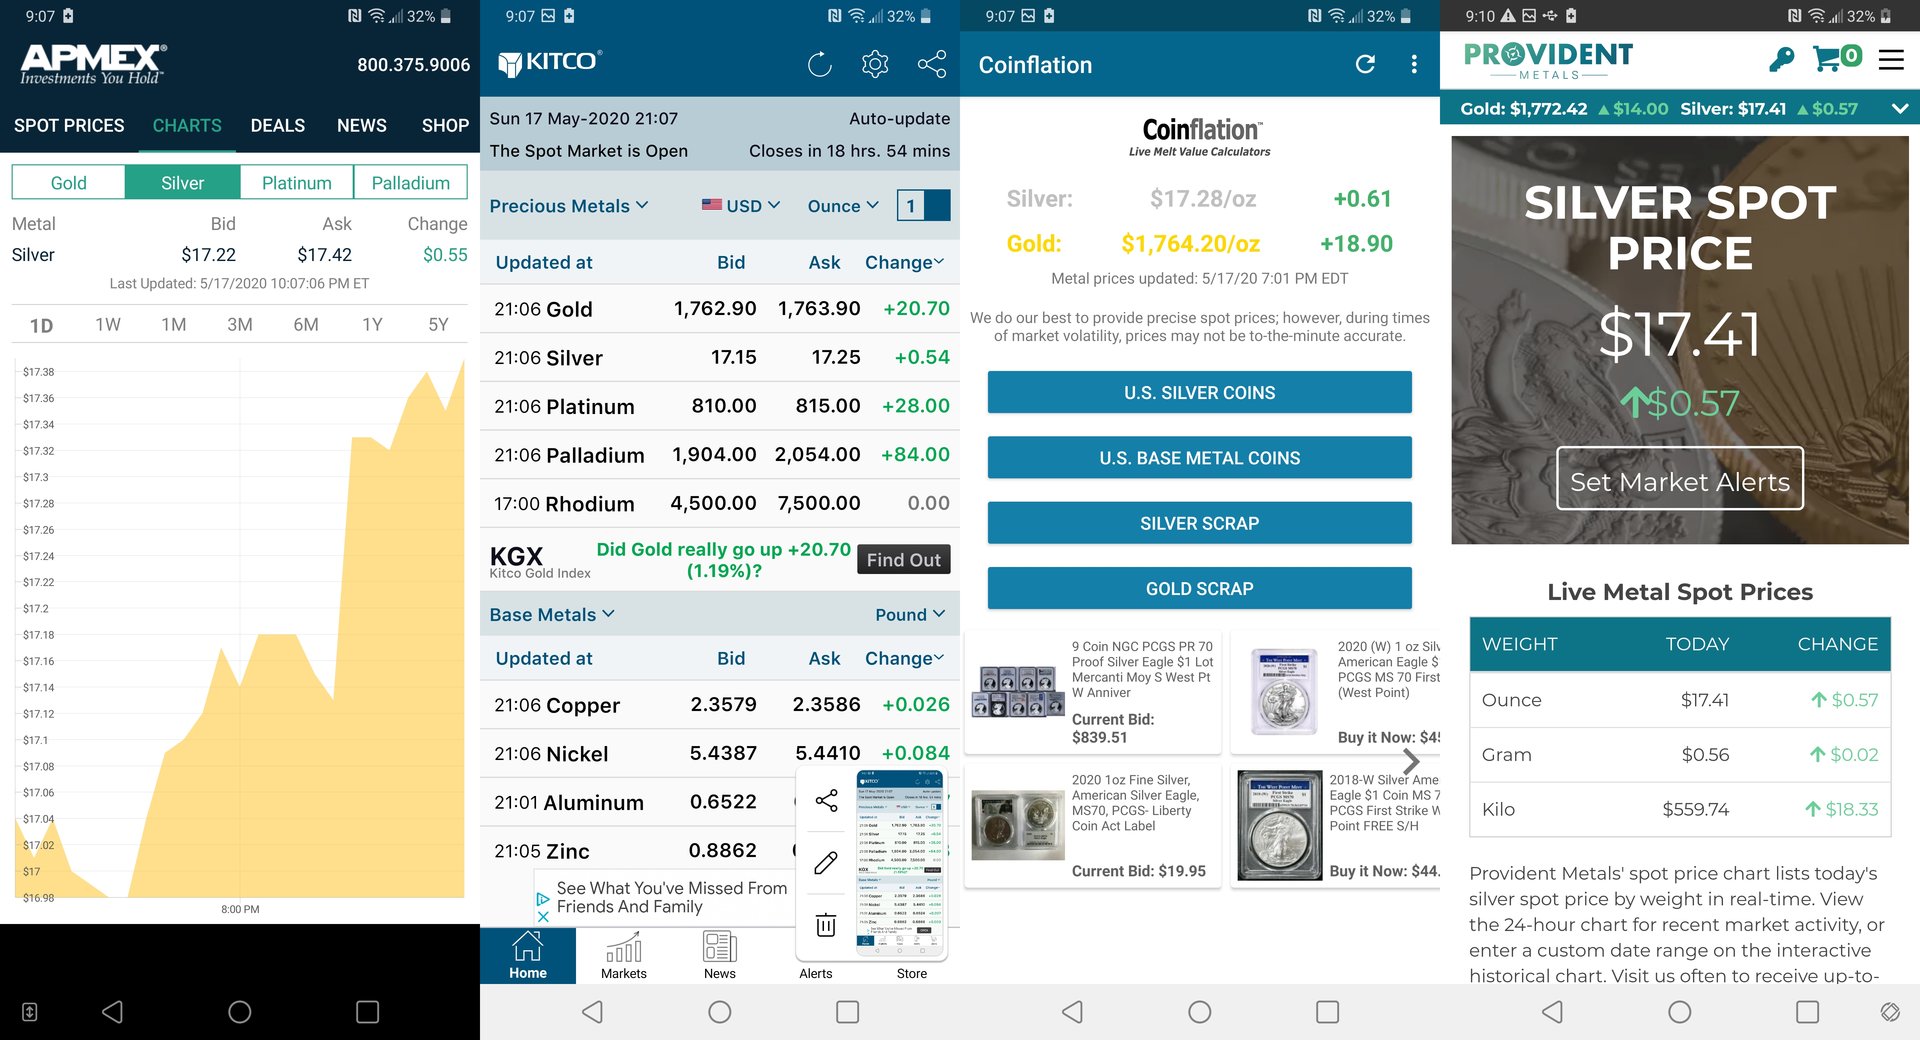The image size is (1920, 1040).
Task: Delete screenshot using the trash icon
Action: tap(826, 925)
